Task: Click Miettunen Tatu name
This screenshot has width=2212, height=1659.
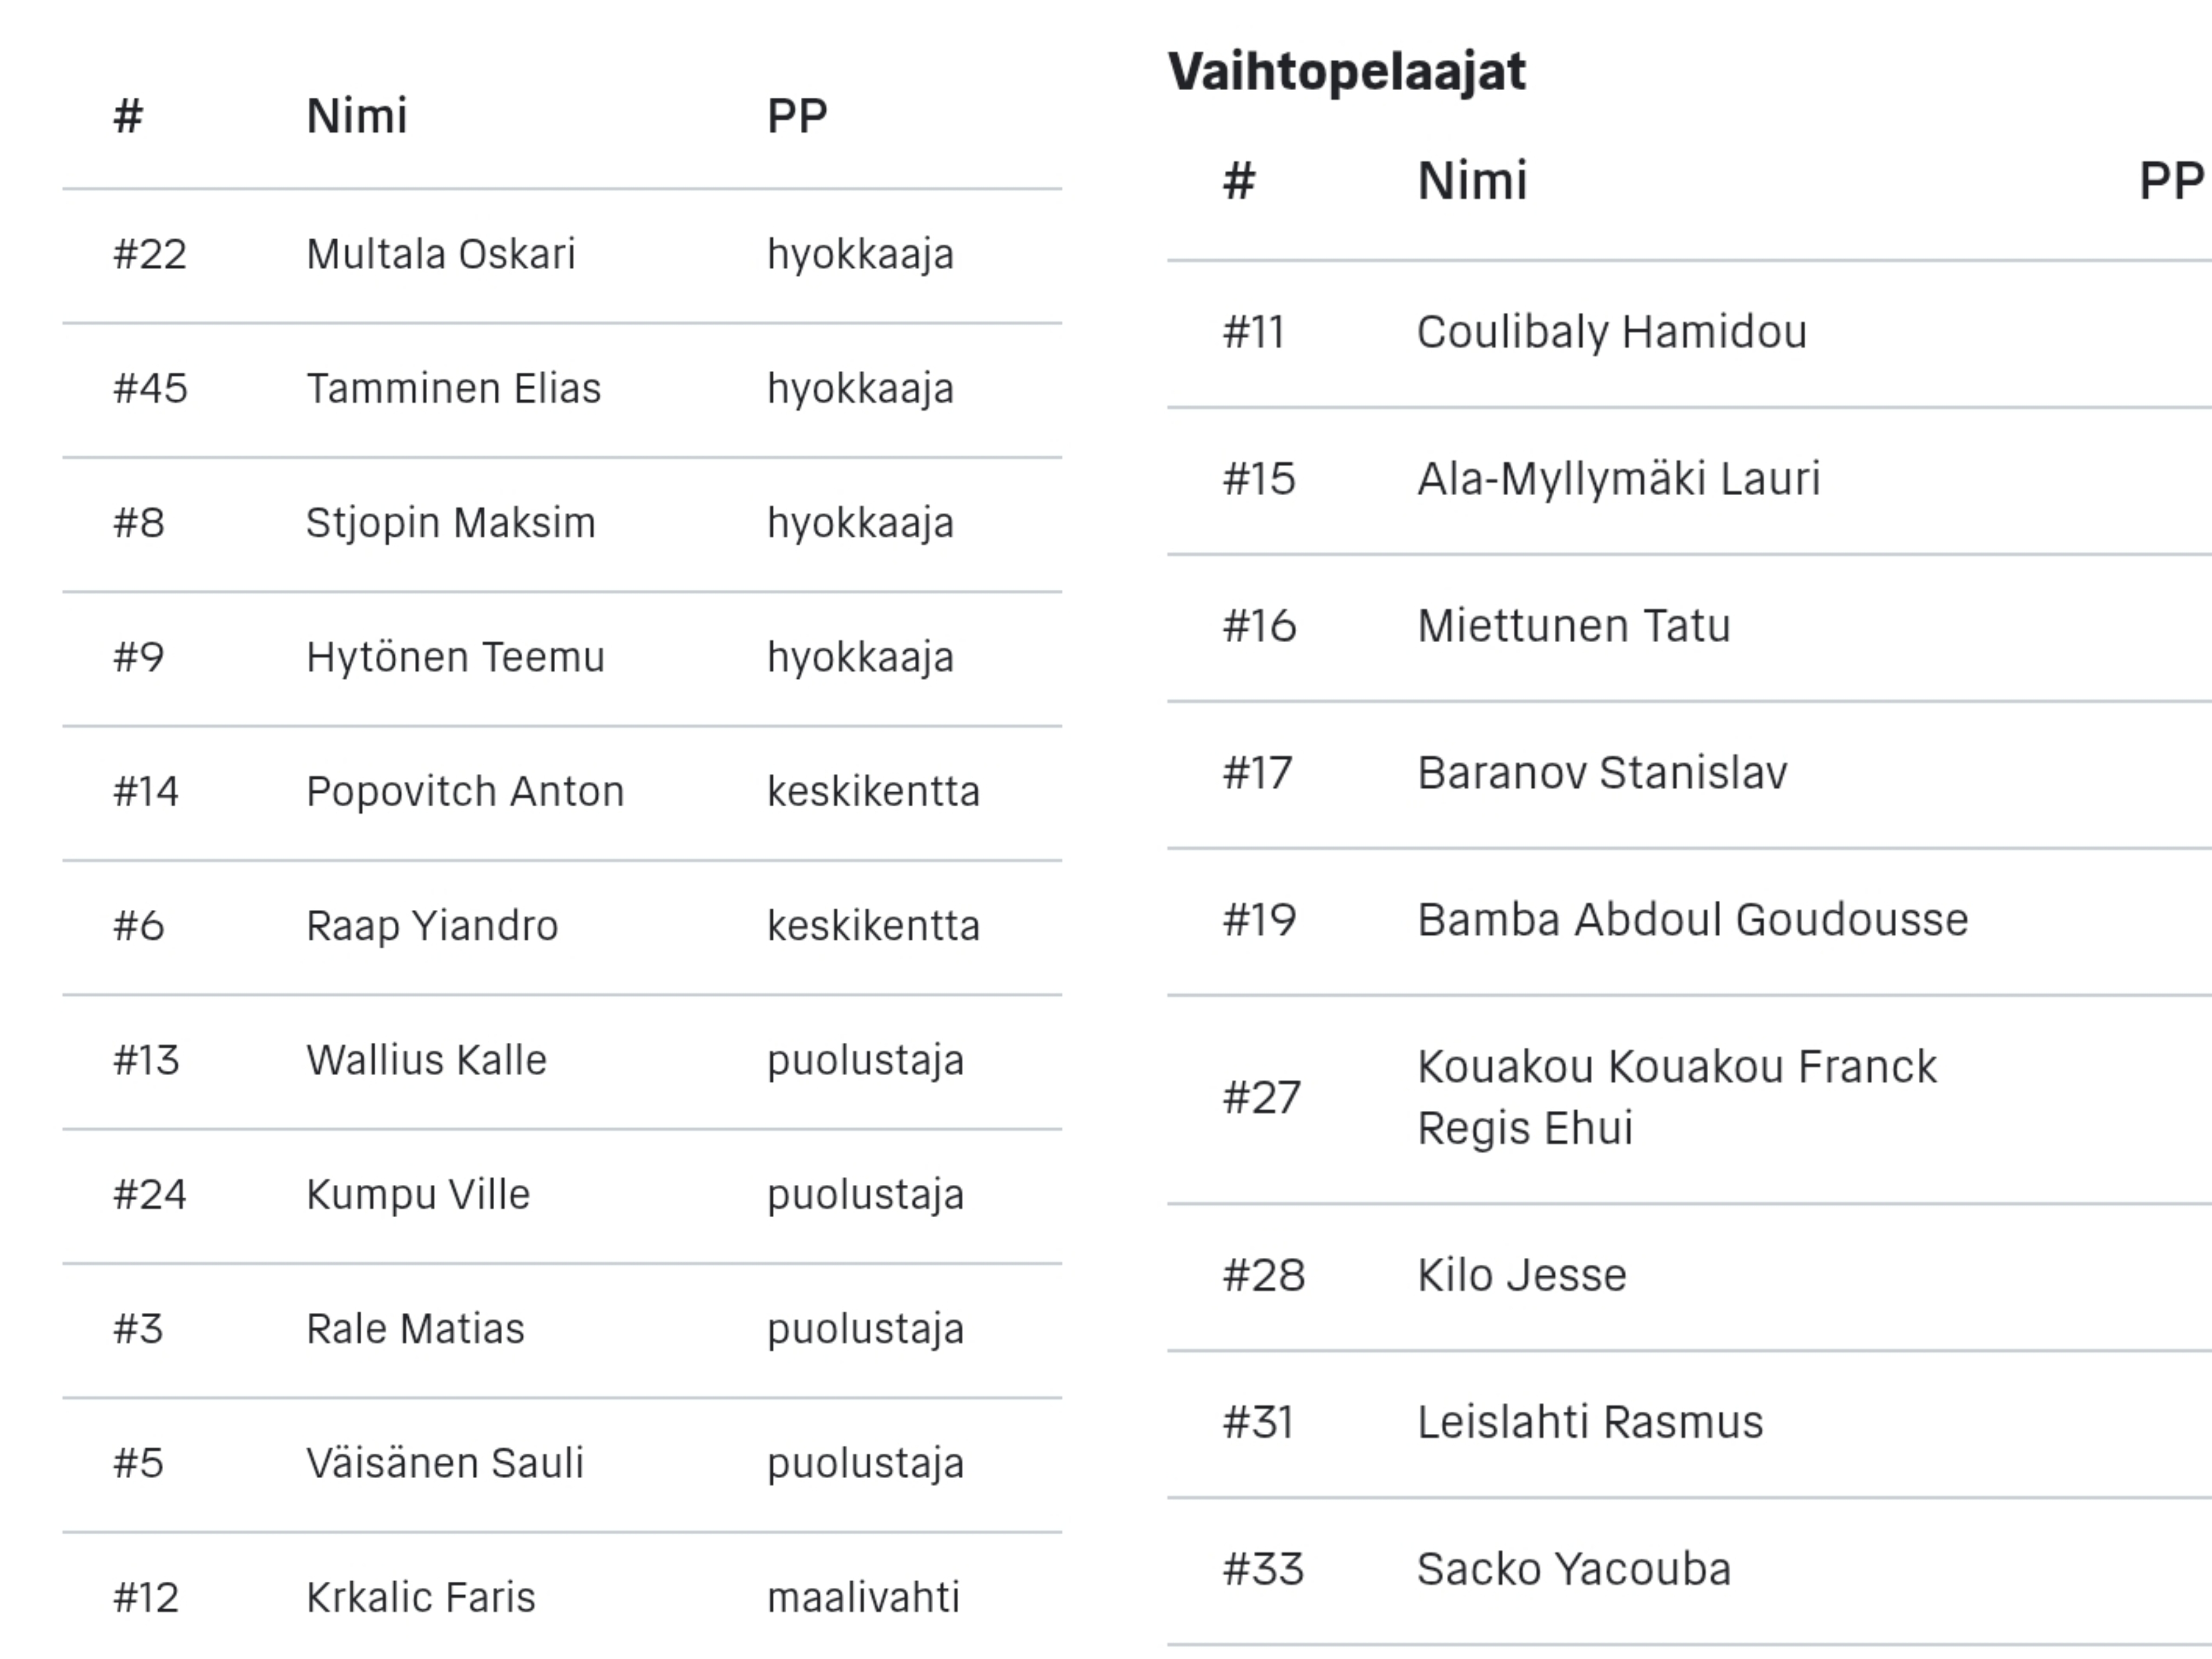Action: coord(1574,626)
